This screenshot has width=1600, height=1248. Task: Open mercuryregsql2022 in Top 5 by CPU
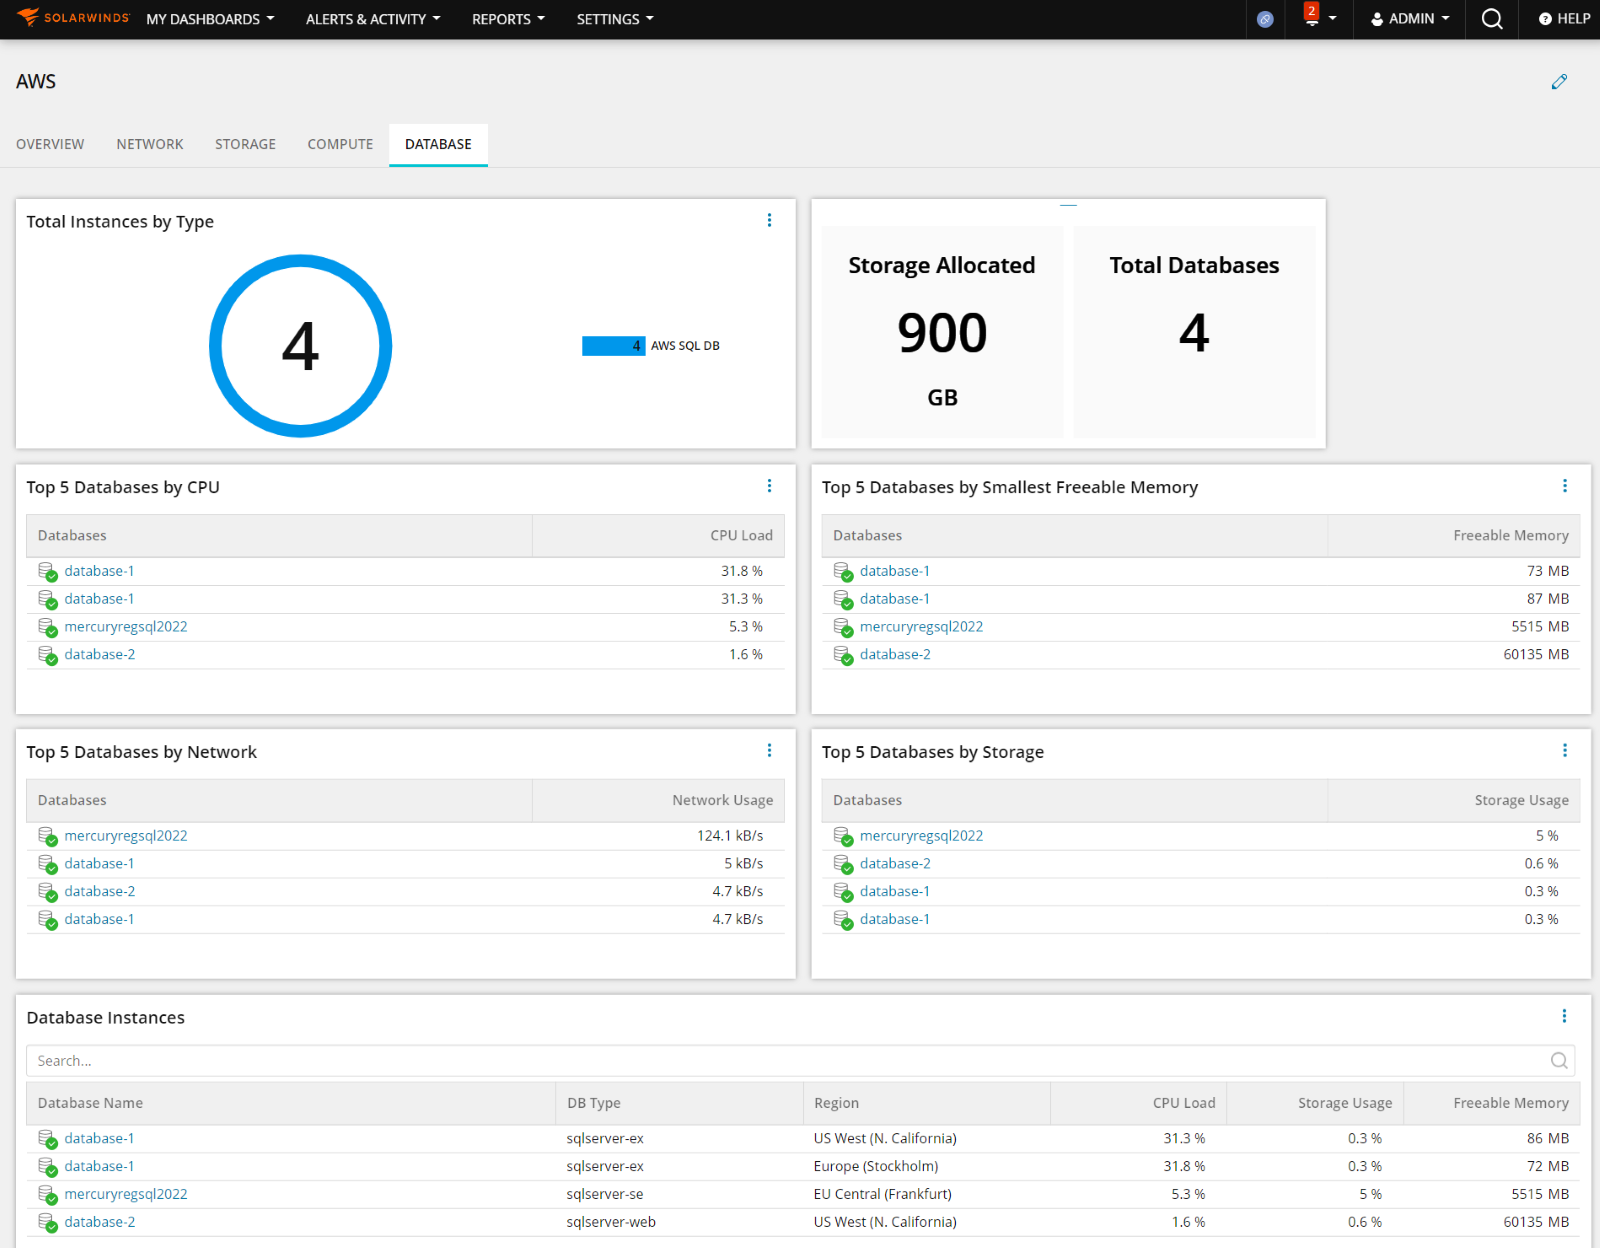coord(126,627)
